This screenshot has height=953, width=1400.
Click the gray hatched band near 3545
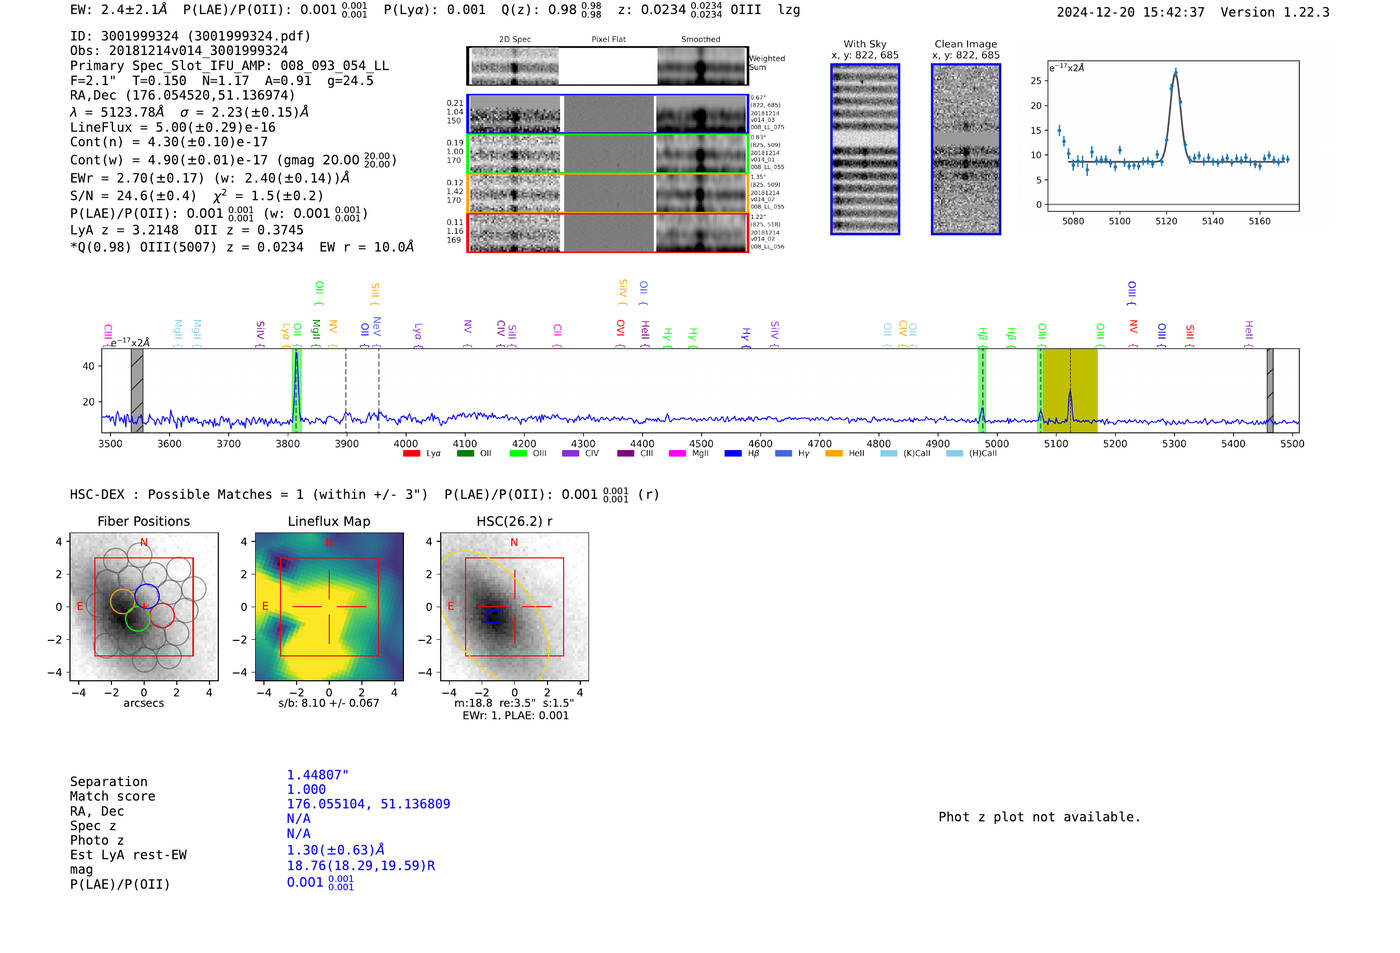pos(137,390)
